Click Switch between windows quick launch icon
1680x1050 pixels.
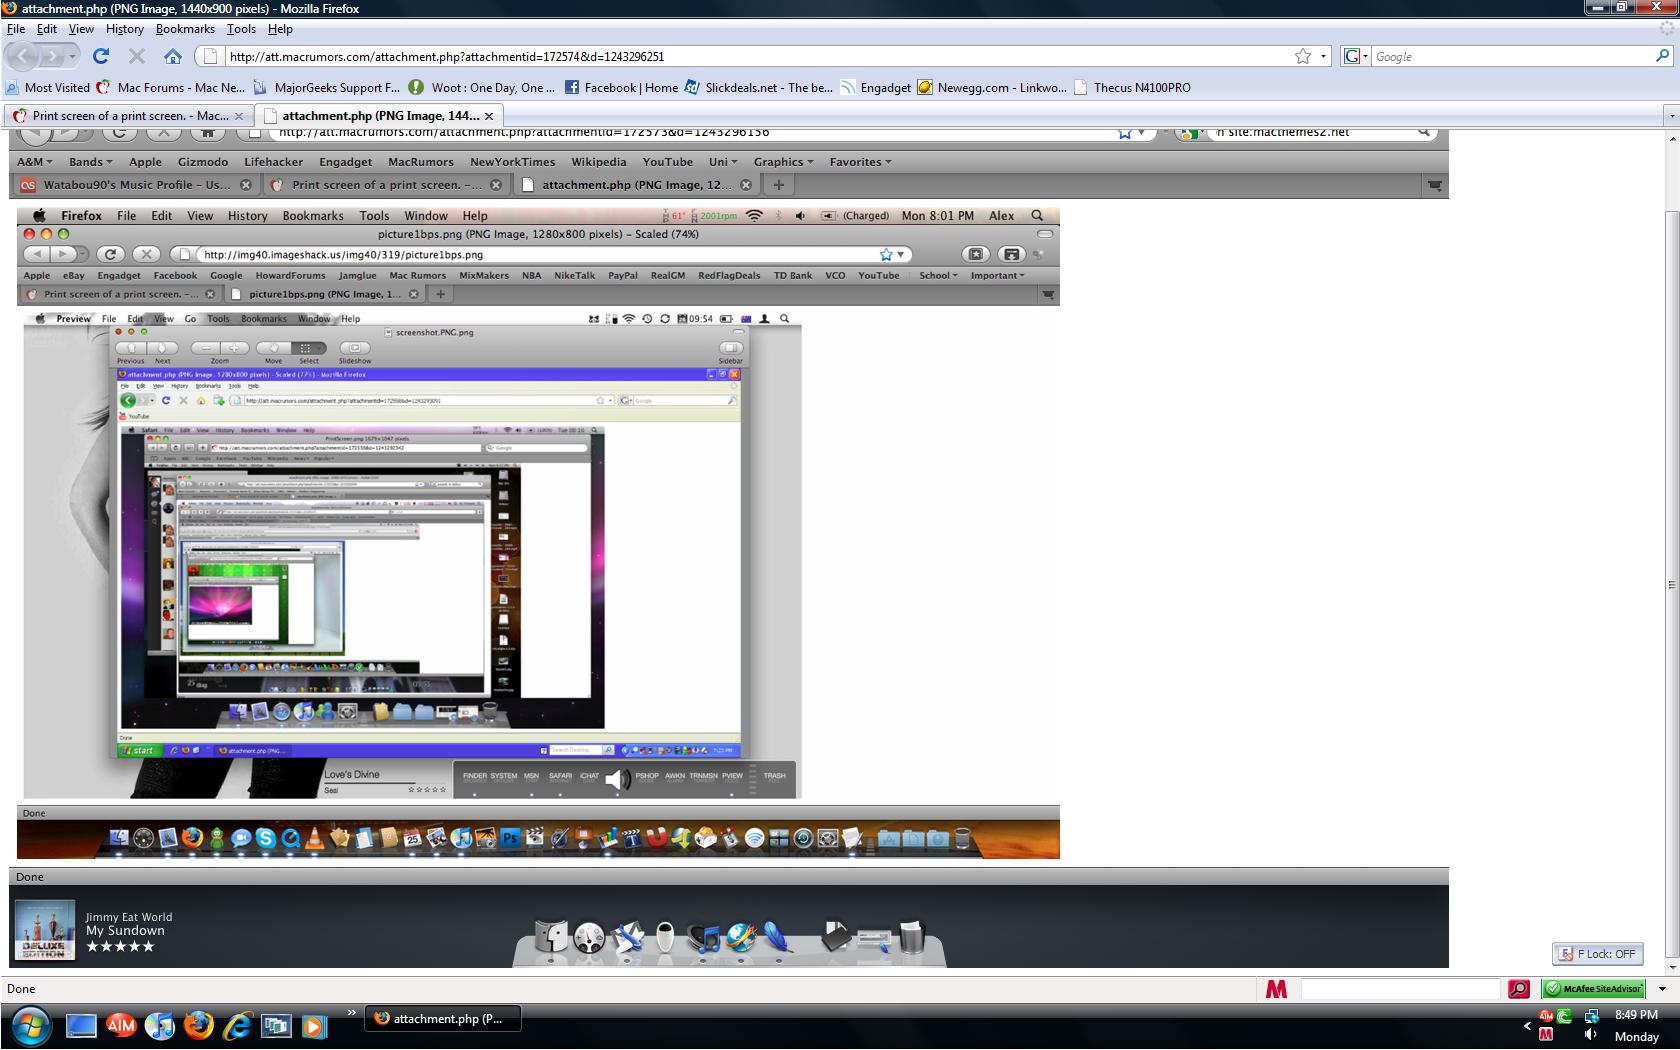coord(275,1025)
